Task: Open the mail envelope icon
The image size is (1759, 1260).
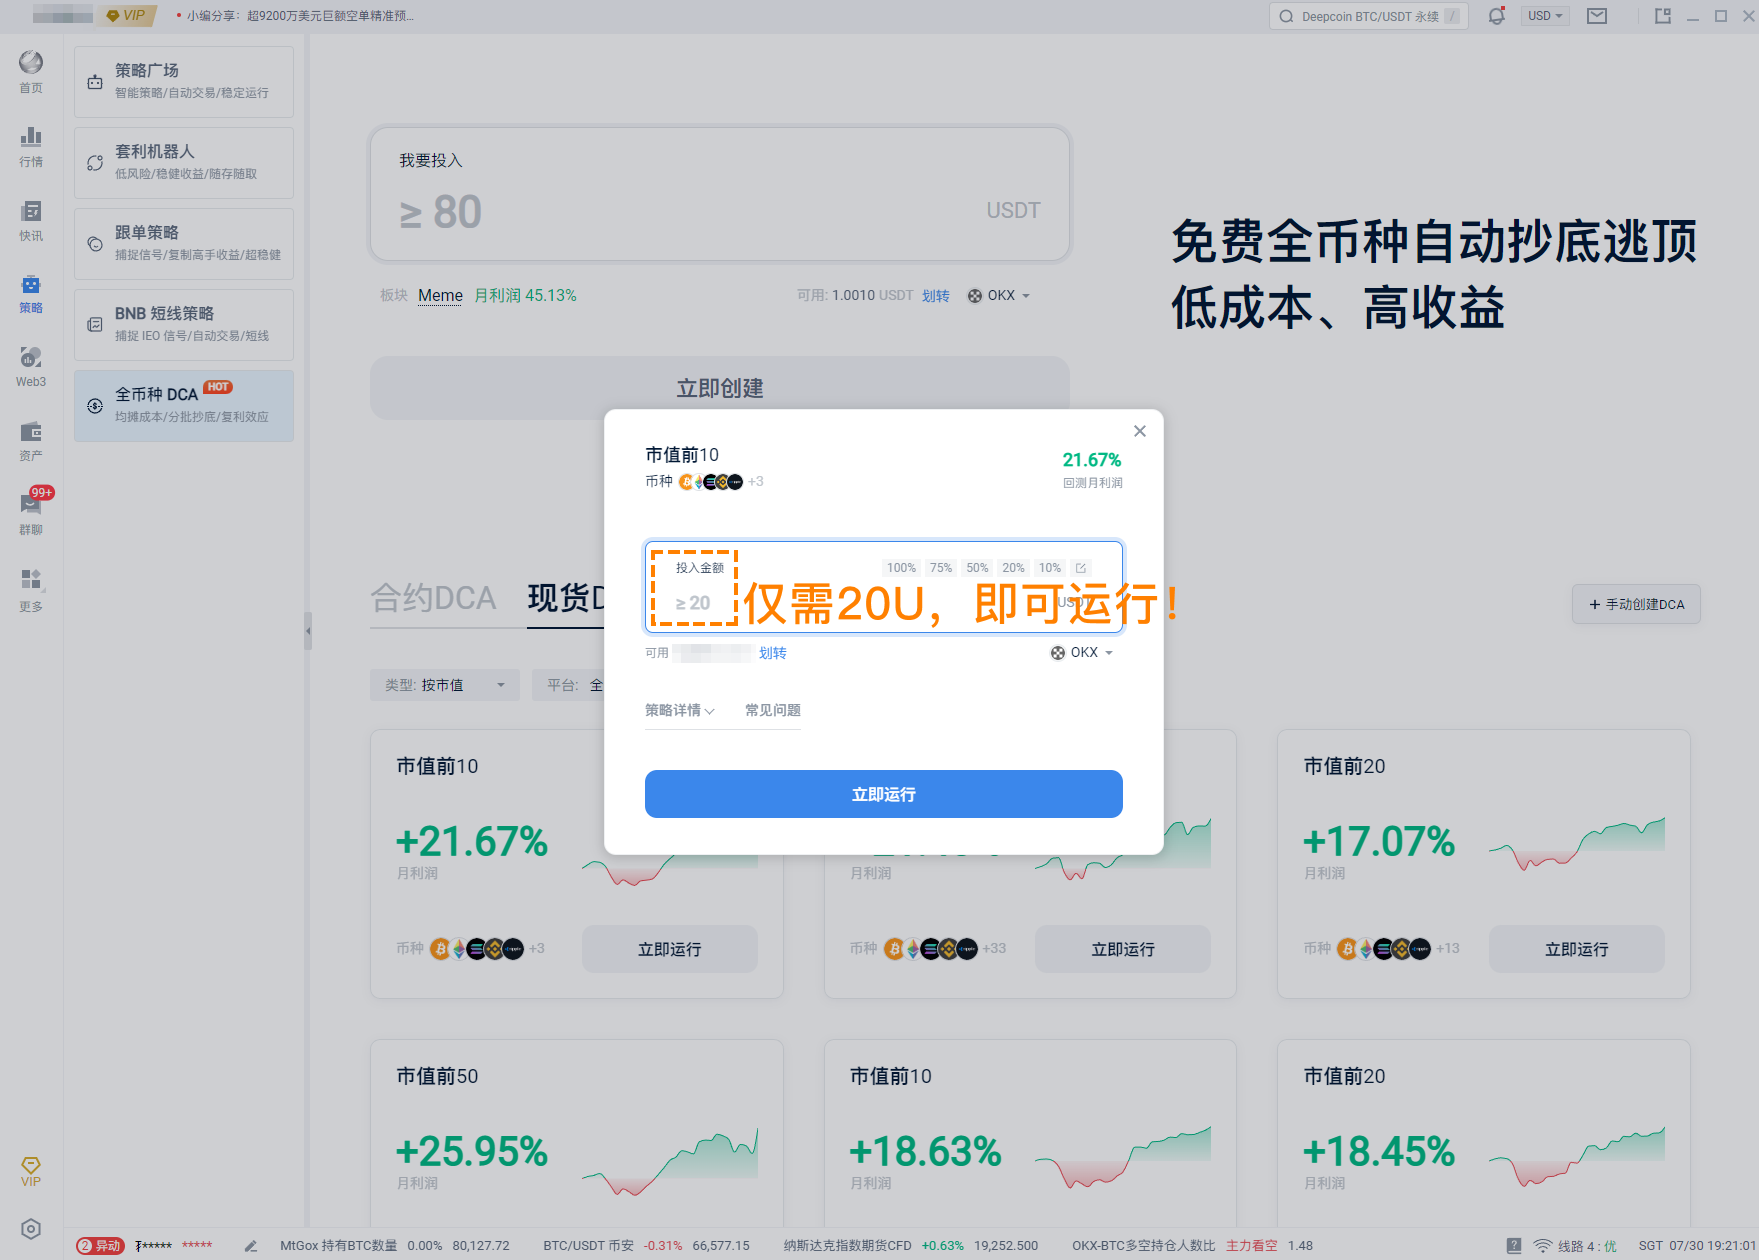Action: tap(1597, 16)
